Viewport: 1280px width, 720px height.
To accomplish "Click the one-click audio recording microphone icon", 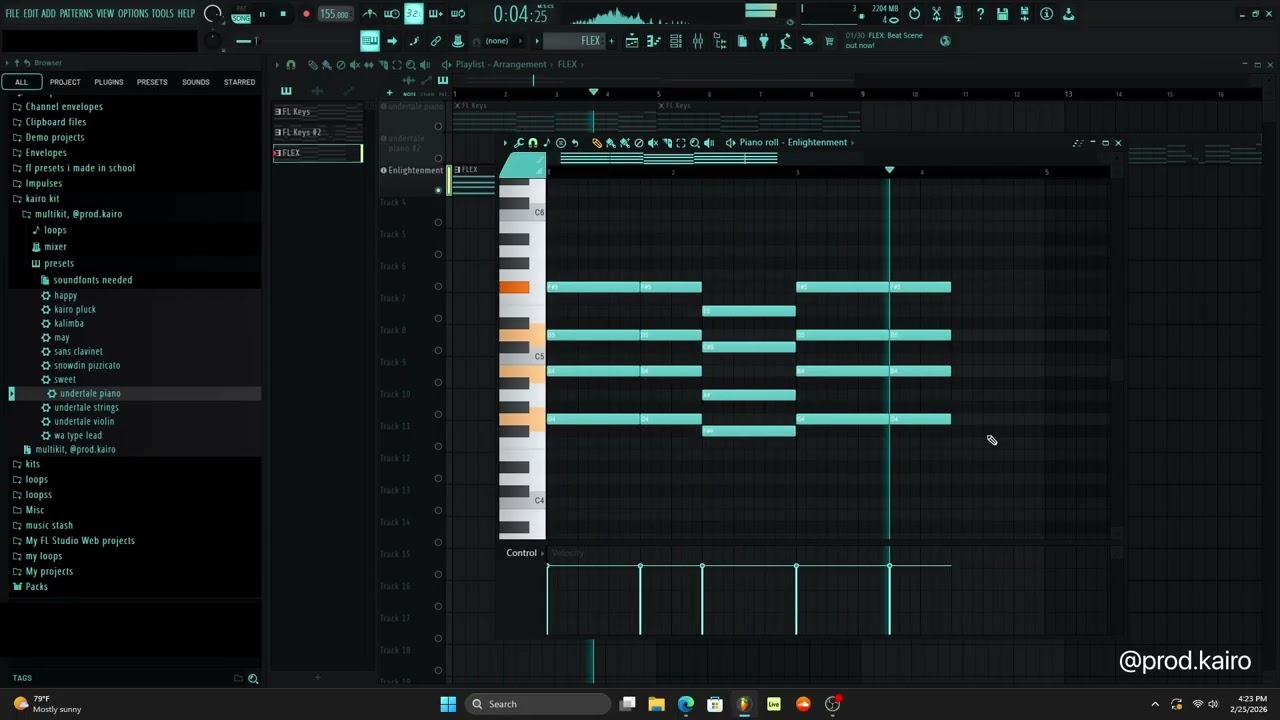I will (x=958, y=14).
